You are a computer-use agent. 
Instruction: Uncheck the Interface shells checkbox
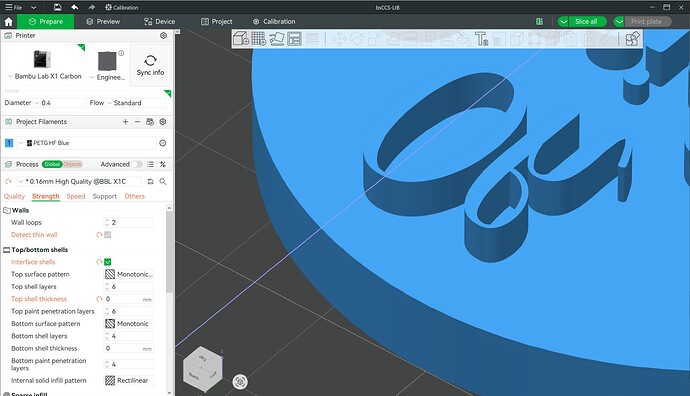[108, 262]
